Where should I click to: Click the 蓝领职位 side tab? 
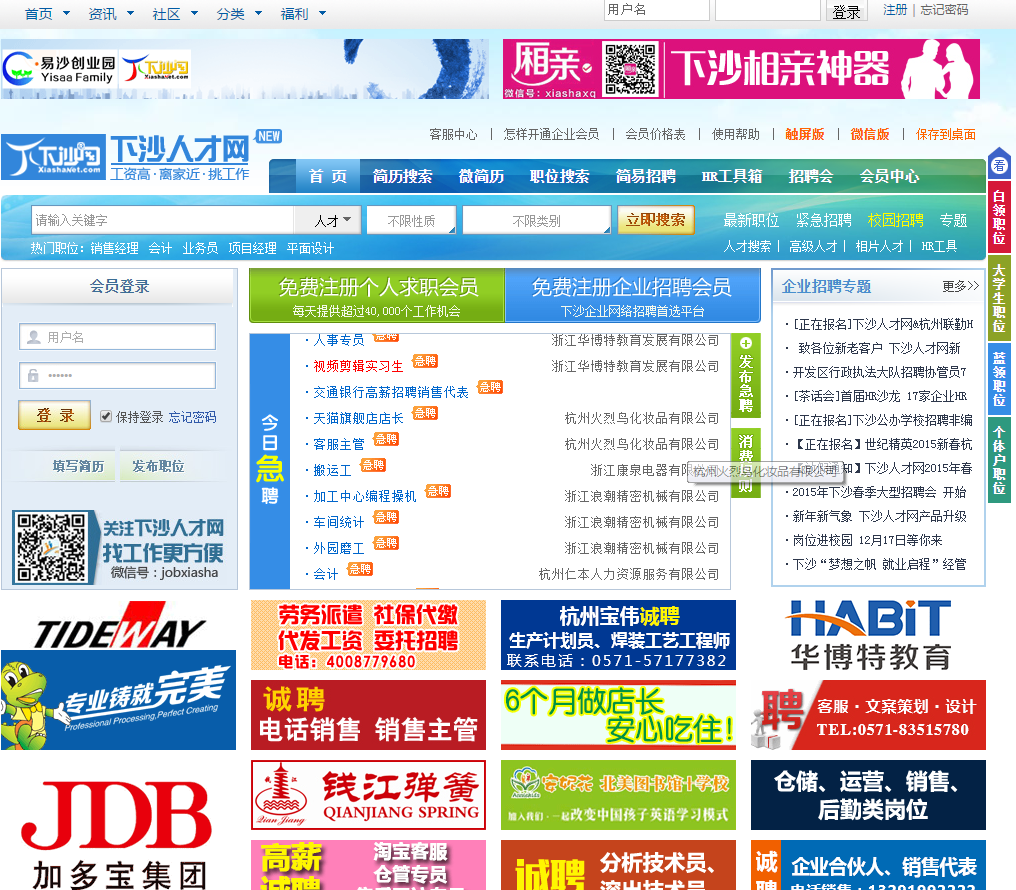click(x=999, y=379)
